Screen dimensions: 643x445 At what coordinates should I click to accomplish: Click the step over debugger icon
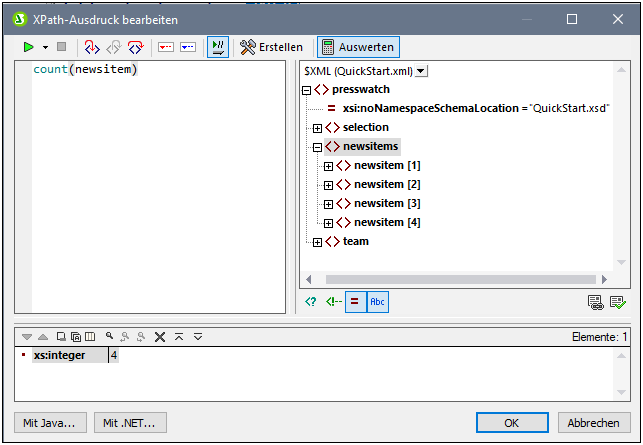click(x=136, y=48)
